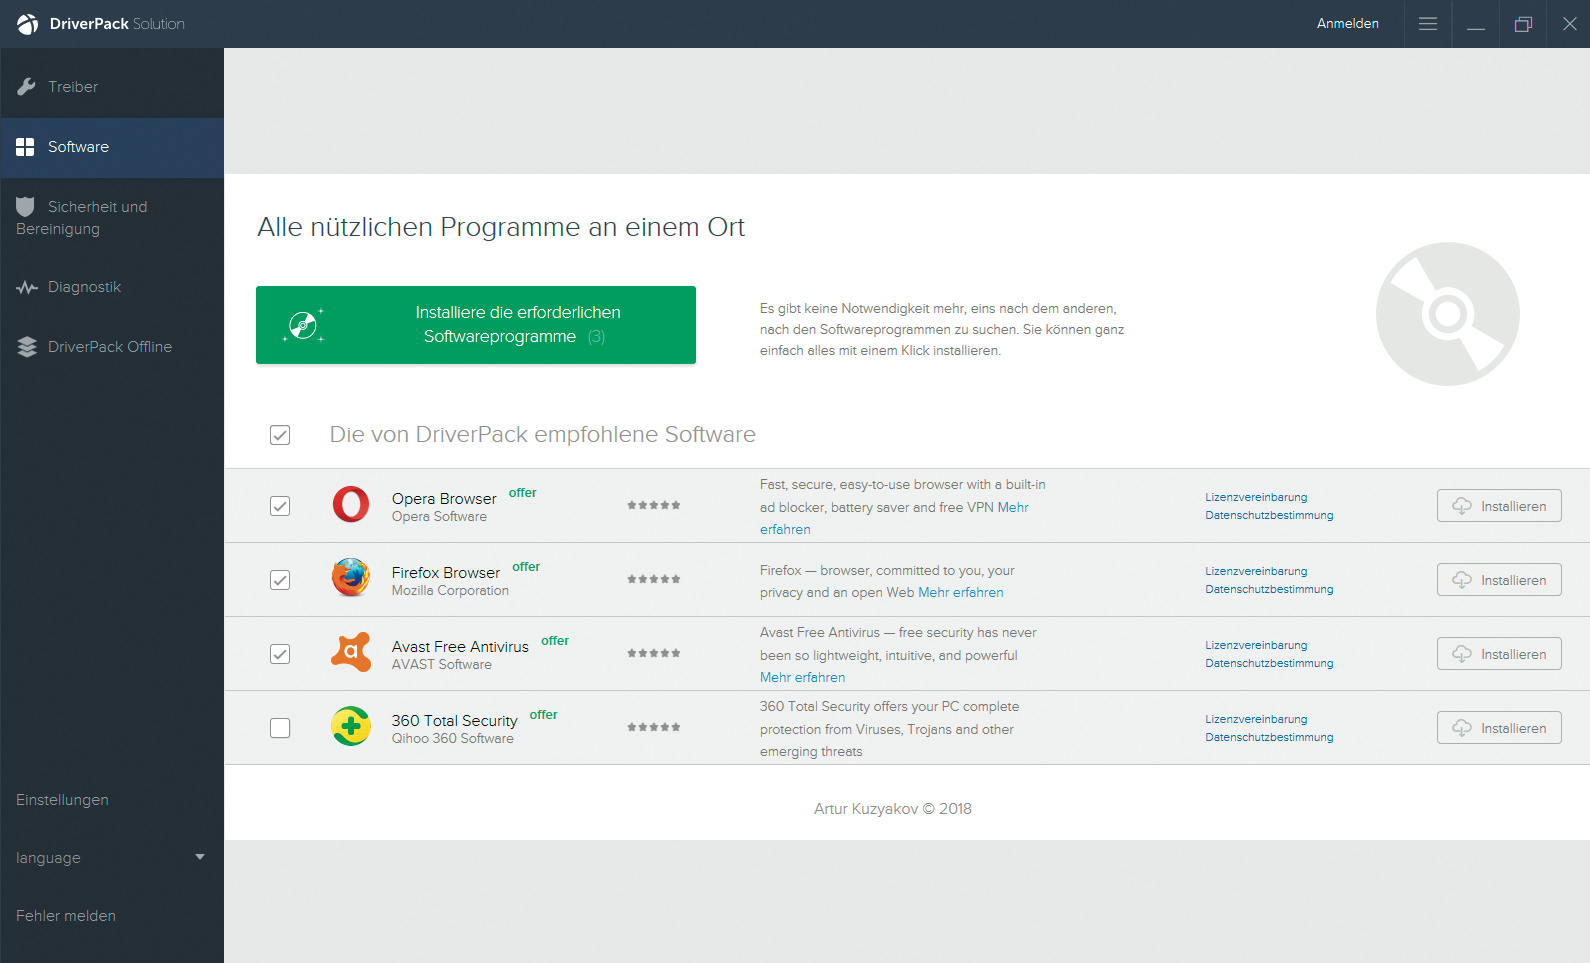Click the DriverPack logo icon
This screenshot has height=963, width=1590.
pyautogui.click(x=27, y=24)
